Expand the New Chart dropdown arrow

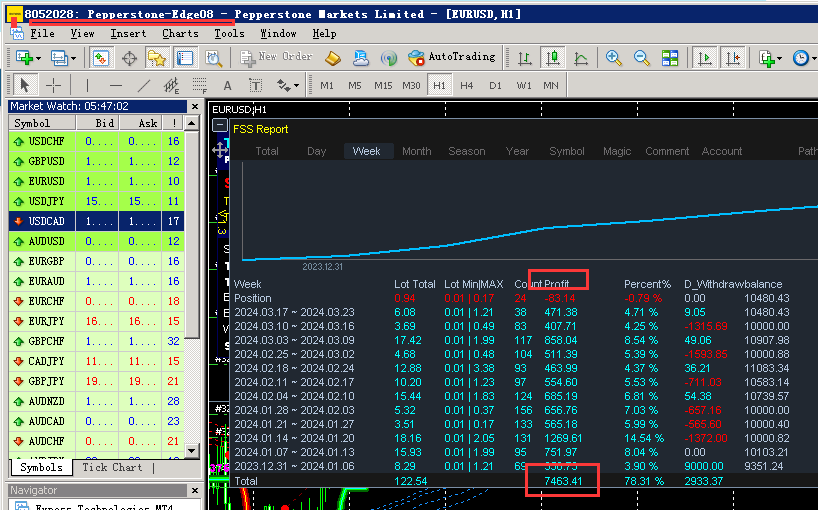click(39, 58)
